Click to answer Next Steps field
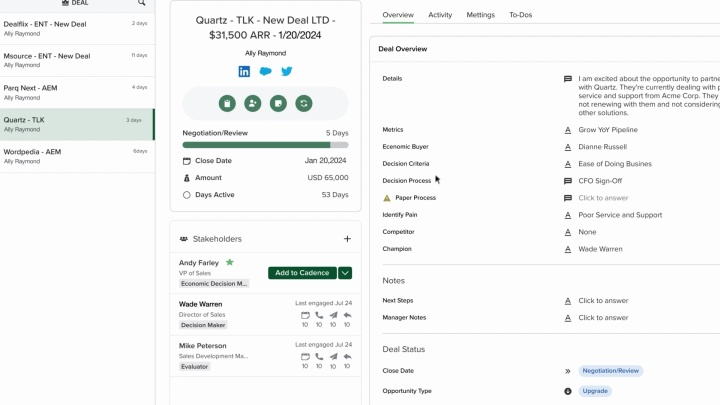Viewport: 720px width, 405px height. [x=603, y=301]
